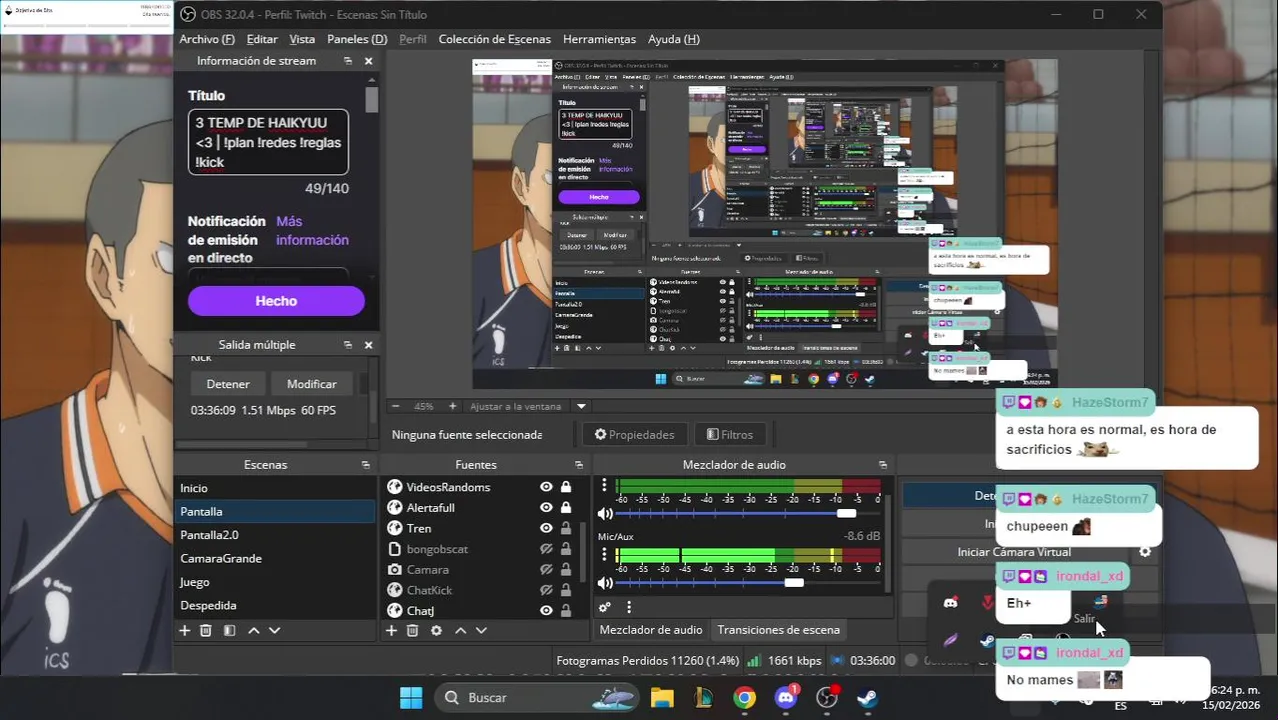Screen dimensions: 1278x720
Task: Show the ChatKick source
Action: [546, 590]
